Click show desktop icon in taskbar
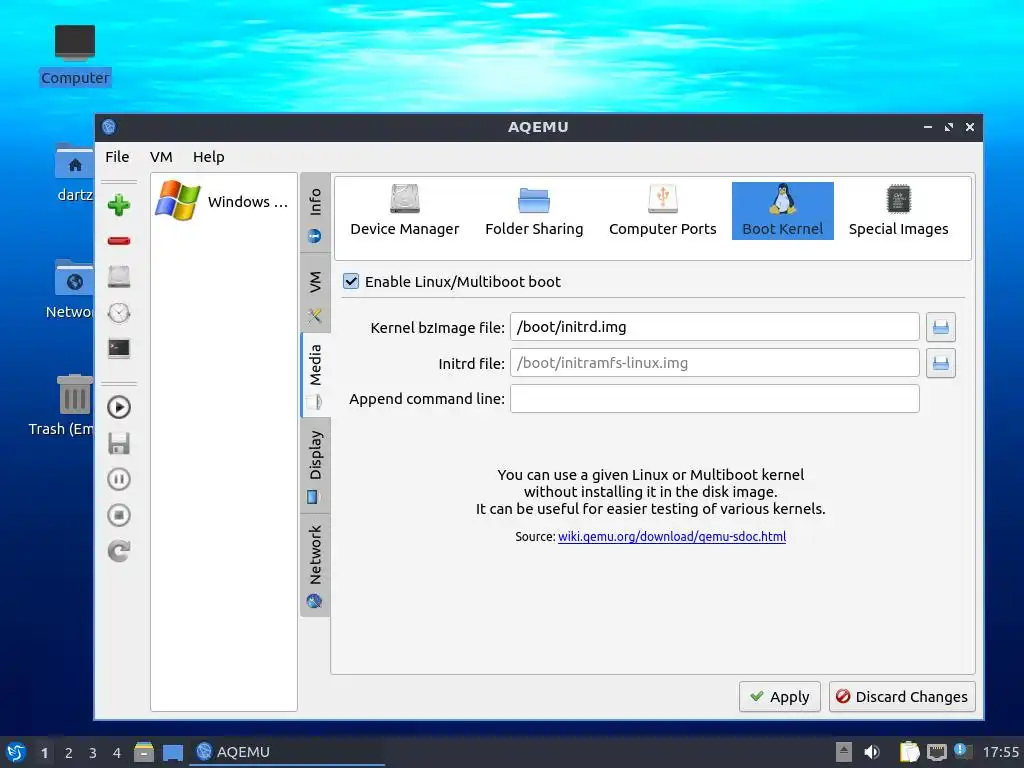Image resolution: width=1024 pixels, height=768 pixels. coord(173,752)
